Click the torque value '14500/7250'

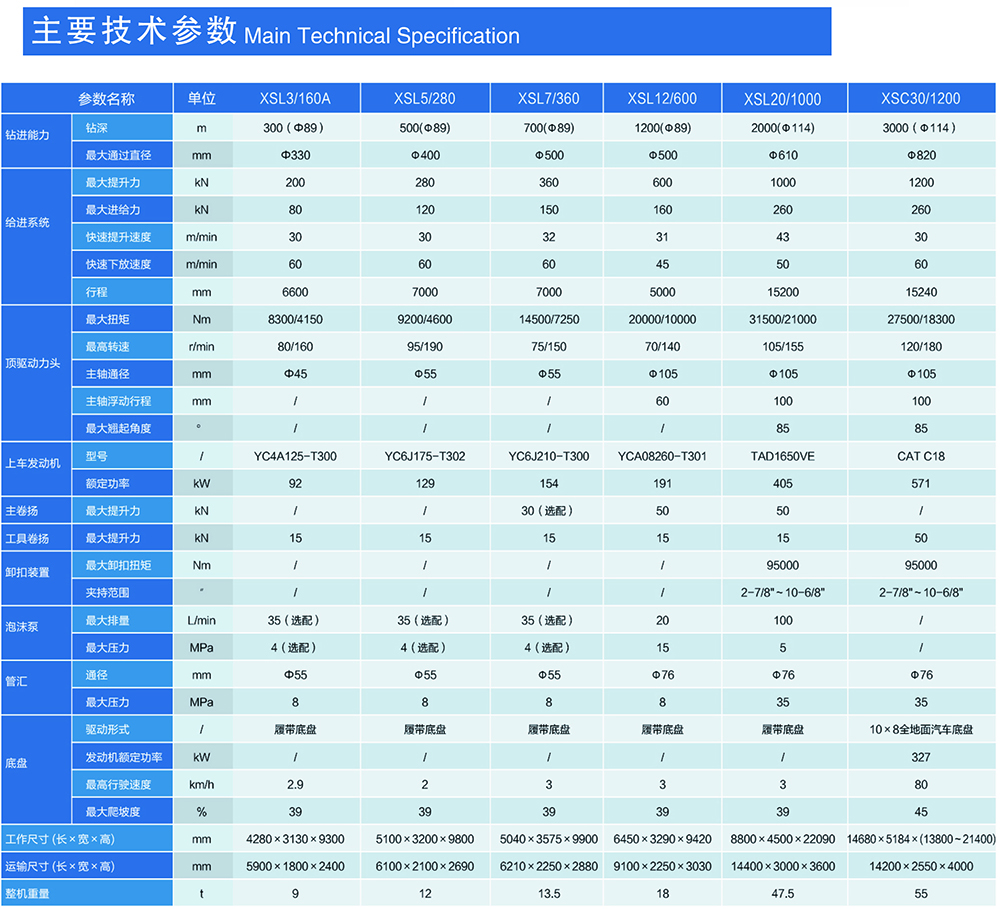click(x=549, y=320)
